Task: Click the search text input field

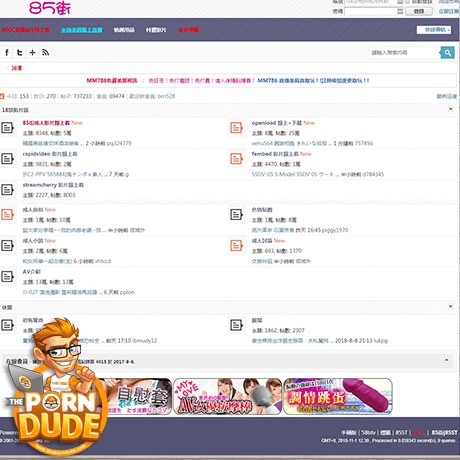Action: coord(404,53)
